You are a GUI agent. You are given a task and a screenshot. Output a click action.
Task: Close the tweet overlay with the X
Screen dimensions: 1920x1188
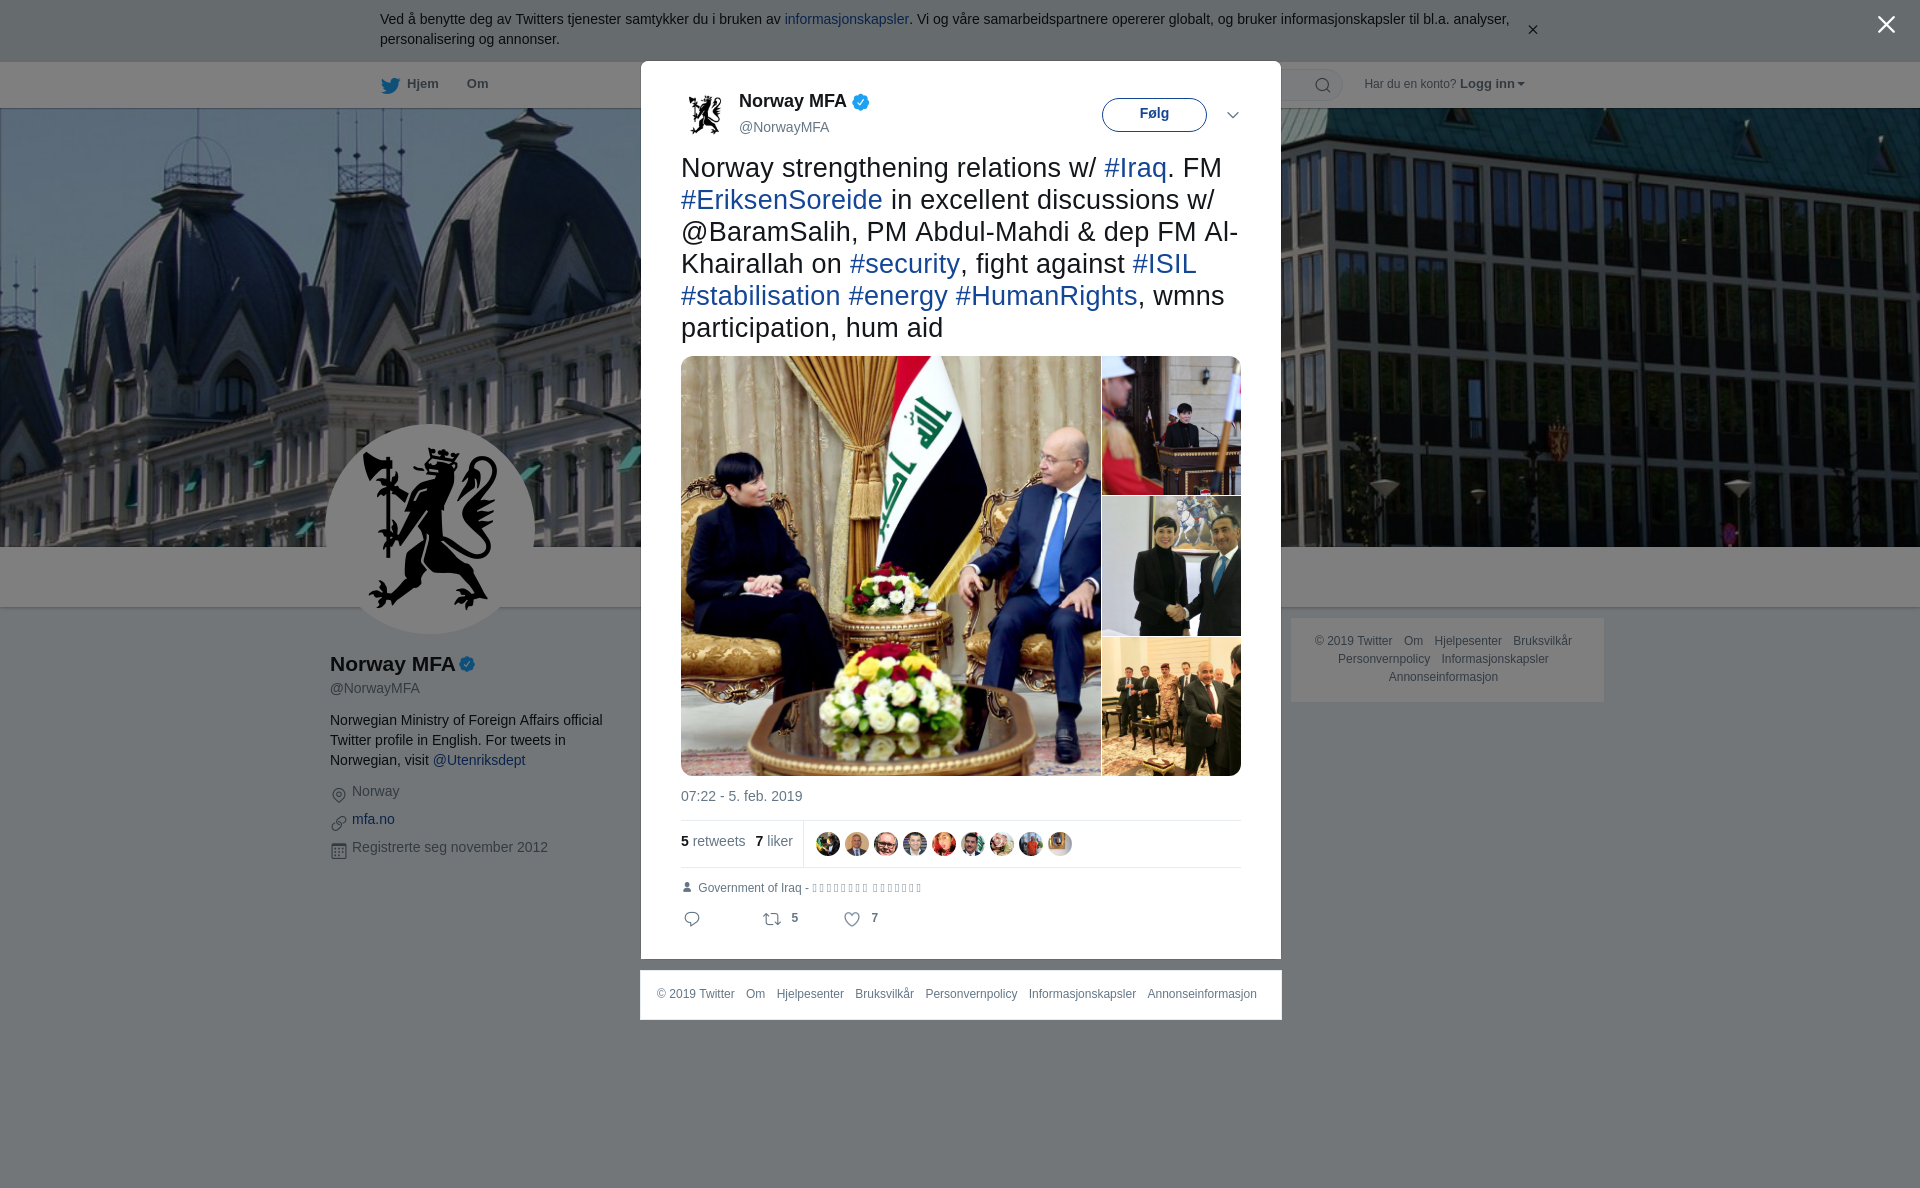1886,25
